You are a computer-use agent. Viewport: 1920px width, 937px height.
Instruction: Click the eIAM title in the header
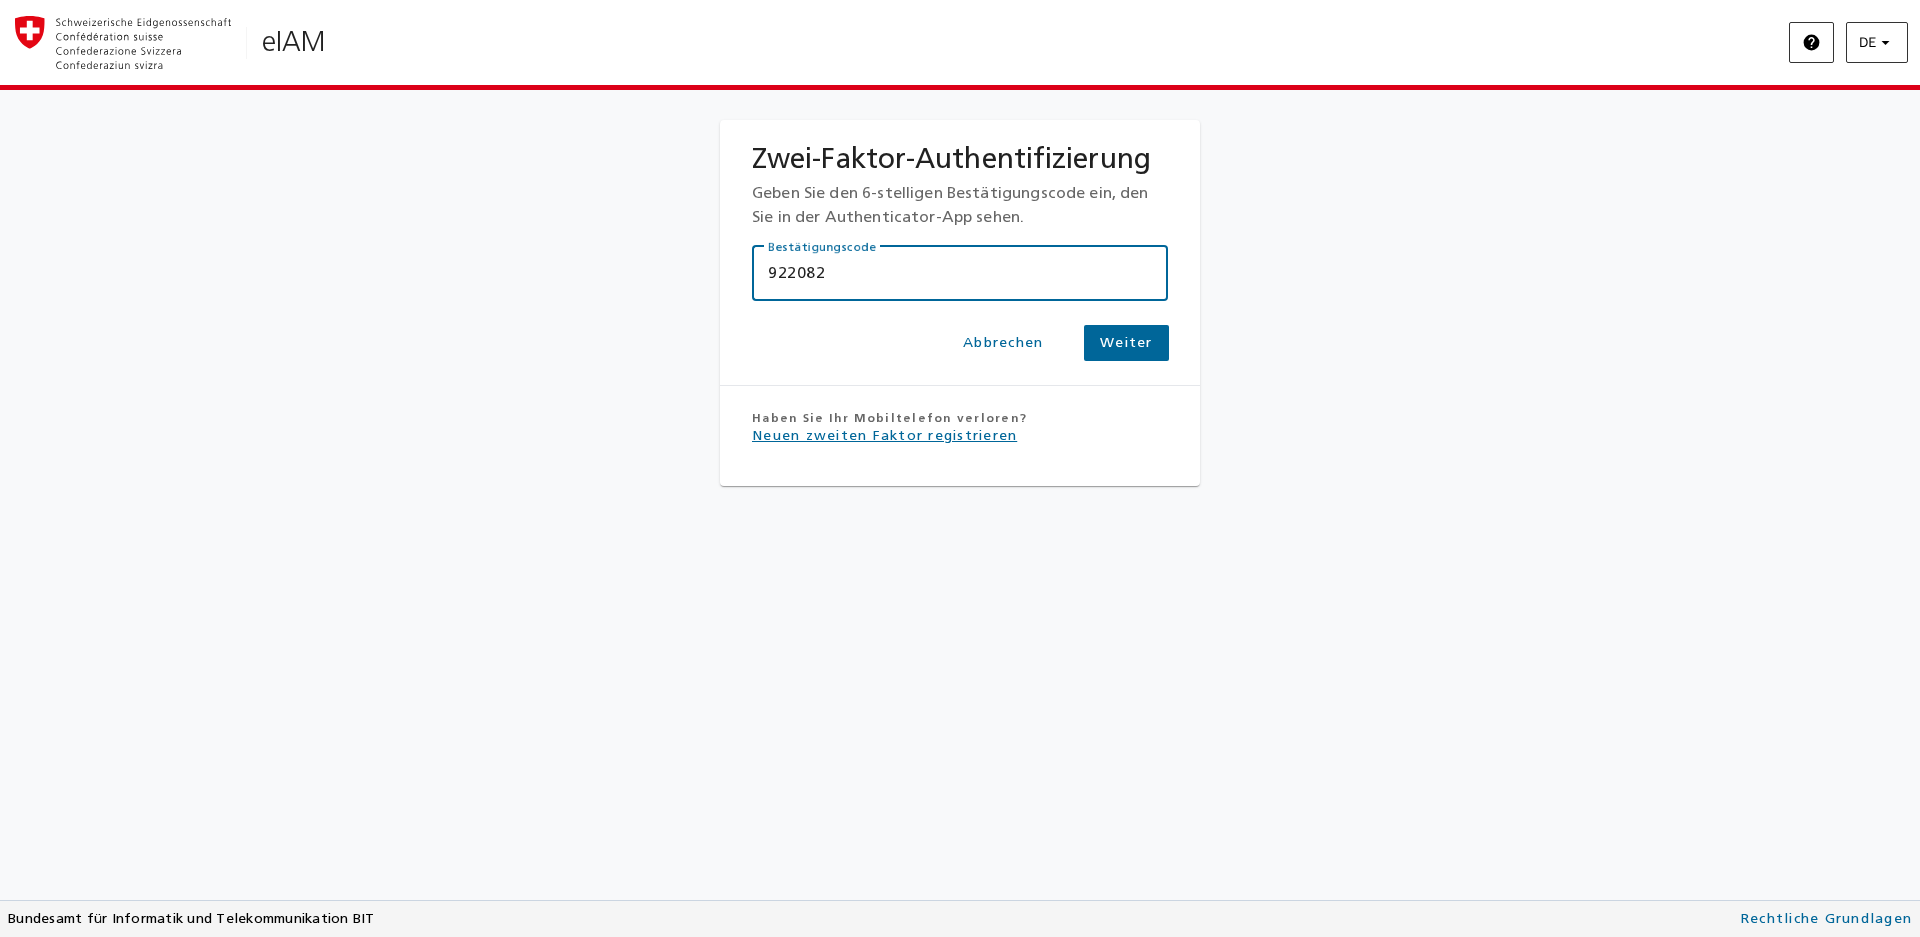(293, 42)
